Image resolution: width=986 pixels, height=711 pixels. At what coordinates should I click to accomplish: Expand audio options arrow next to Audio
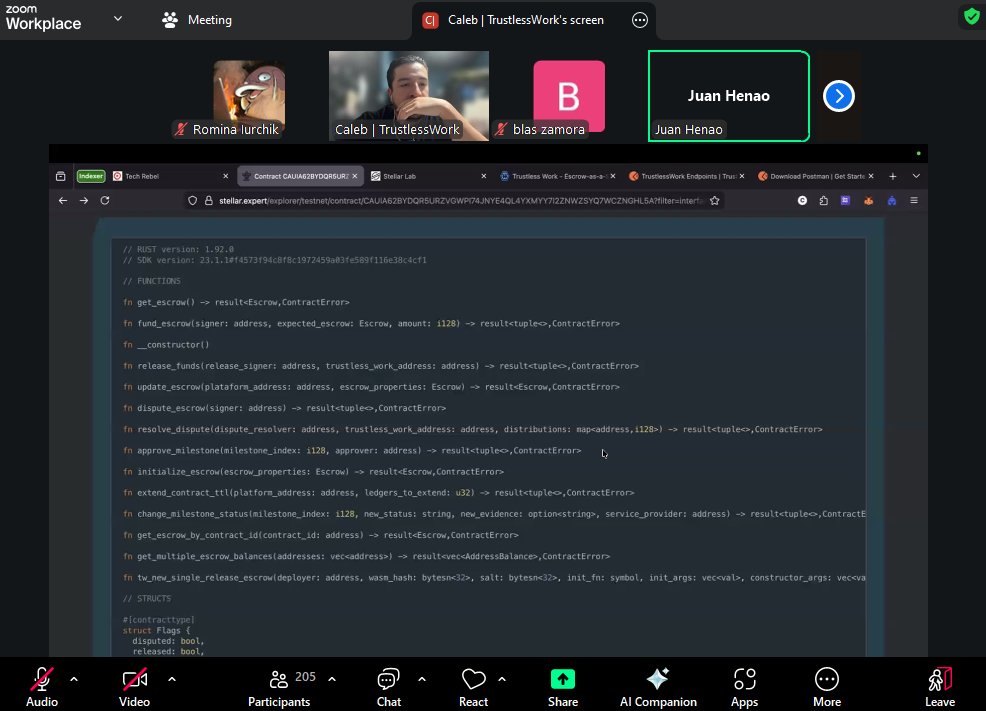click(74, 679)
